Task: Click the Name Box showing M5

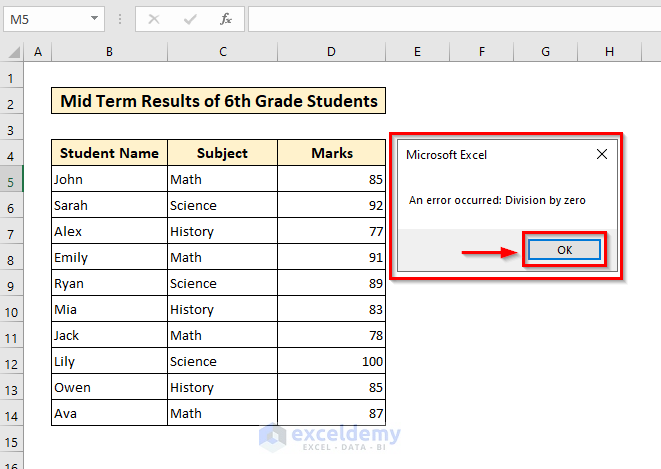Action: (x=45, y=19)
